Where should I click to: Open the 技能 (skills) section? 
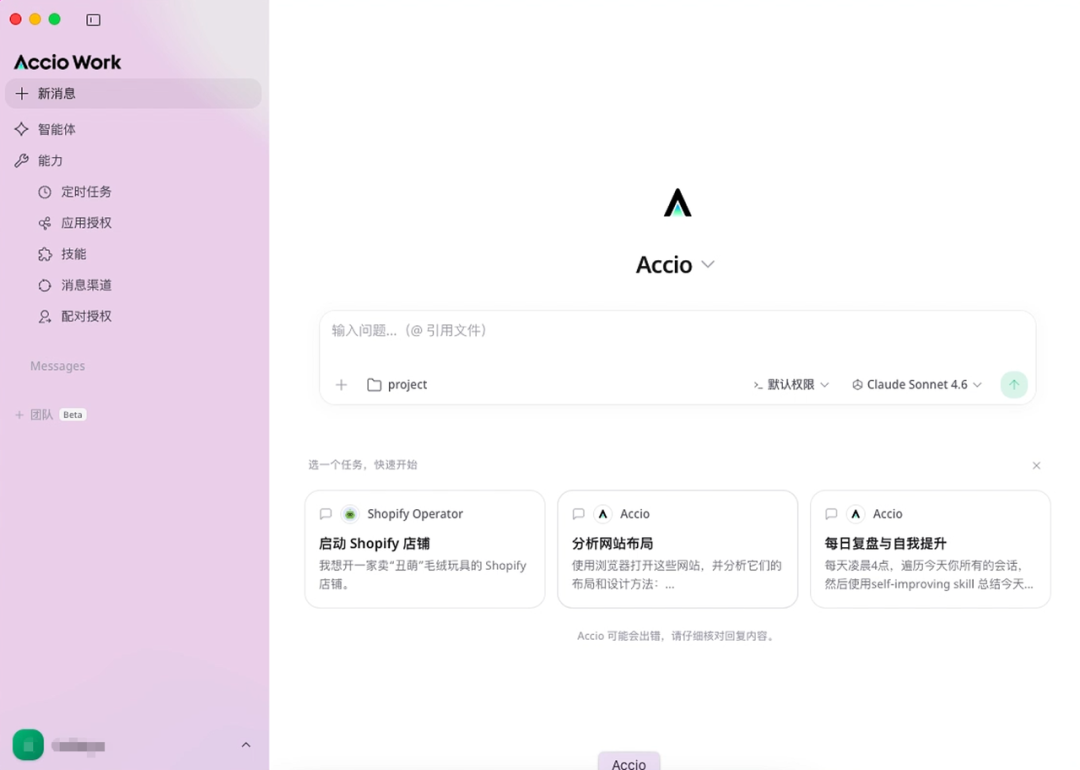72,253
